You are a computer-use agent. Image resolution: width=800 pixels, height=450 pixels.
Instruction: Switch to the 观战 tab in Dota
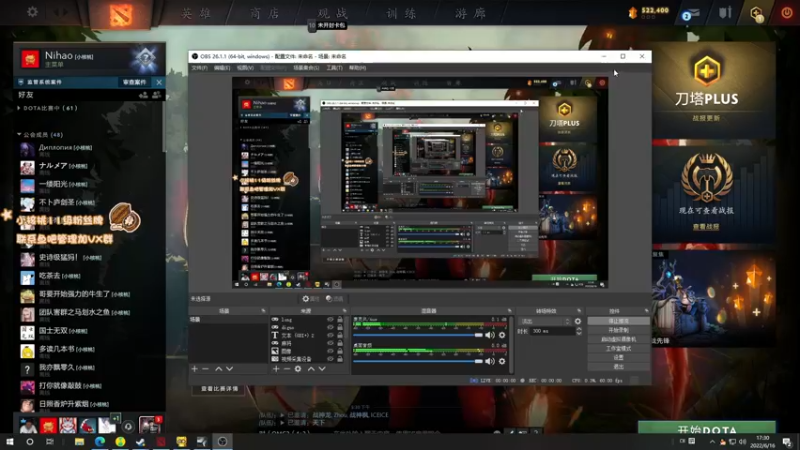[333, 13]
